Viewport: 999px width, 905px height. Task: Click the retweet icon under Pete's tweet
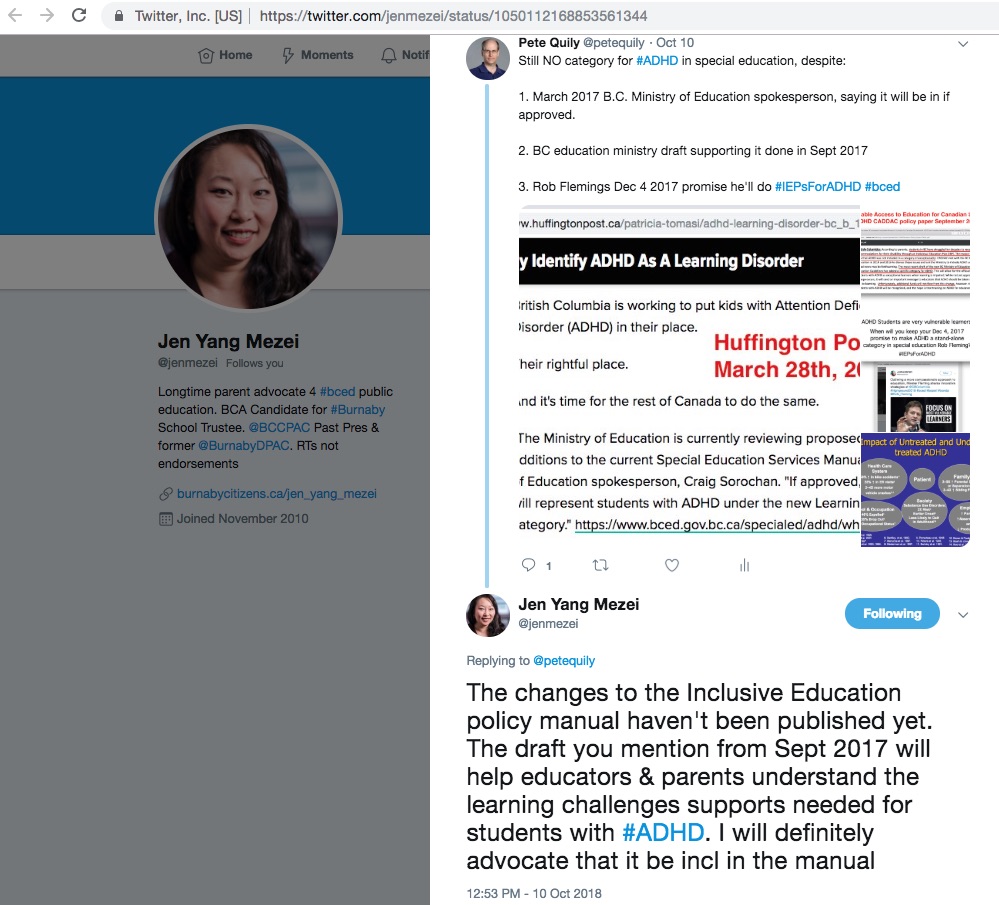coord(600,565)
